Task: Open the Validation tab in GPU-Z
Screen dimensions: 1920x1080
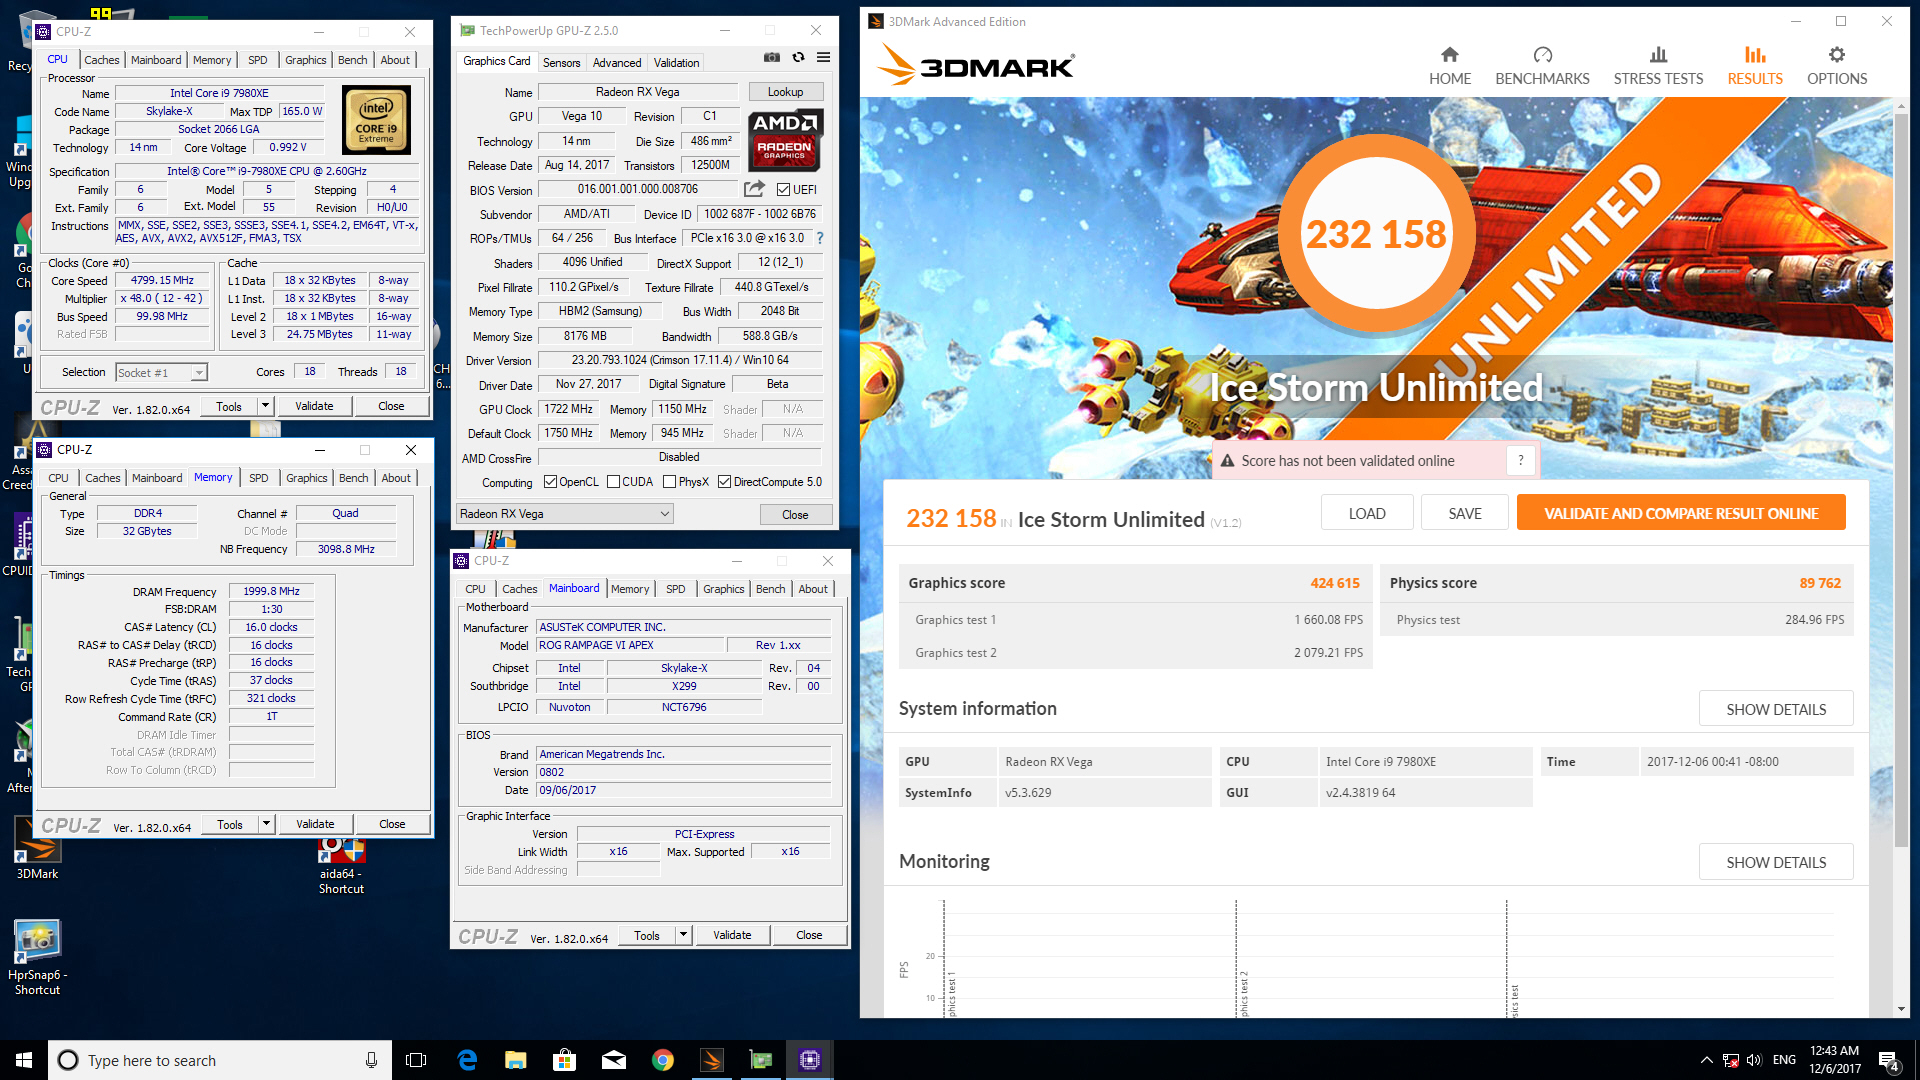Action: (676, 62)
